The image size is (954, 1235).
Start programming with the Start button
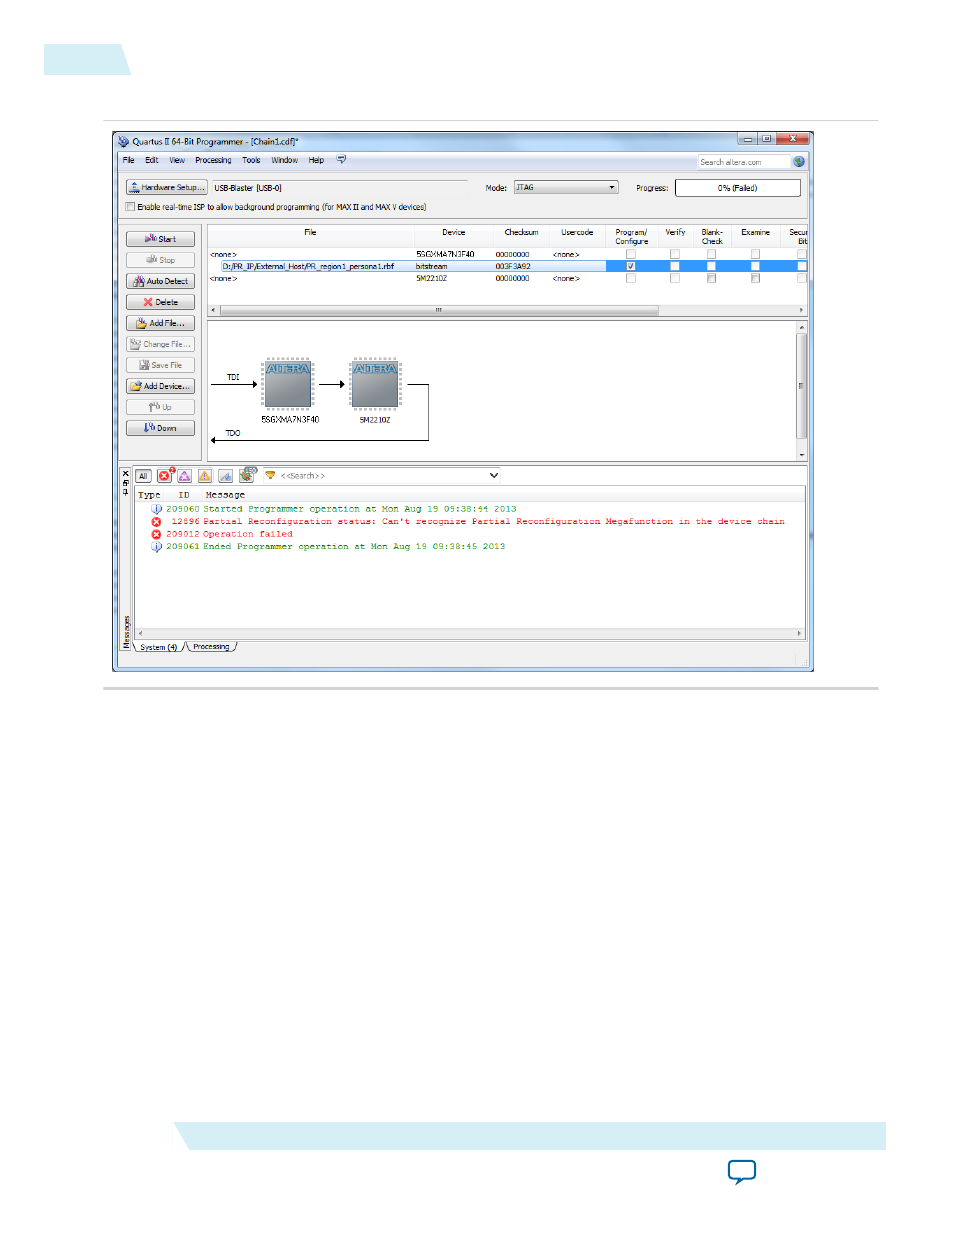[161, 239]
